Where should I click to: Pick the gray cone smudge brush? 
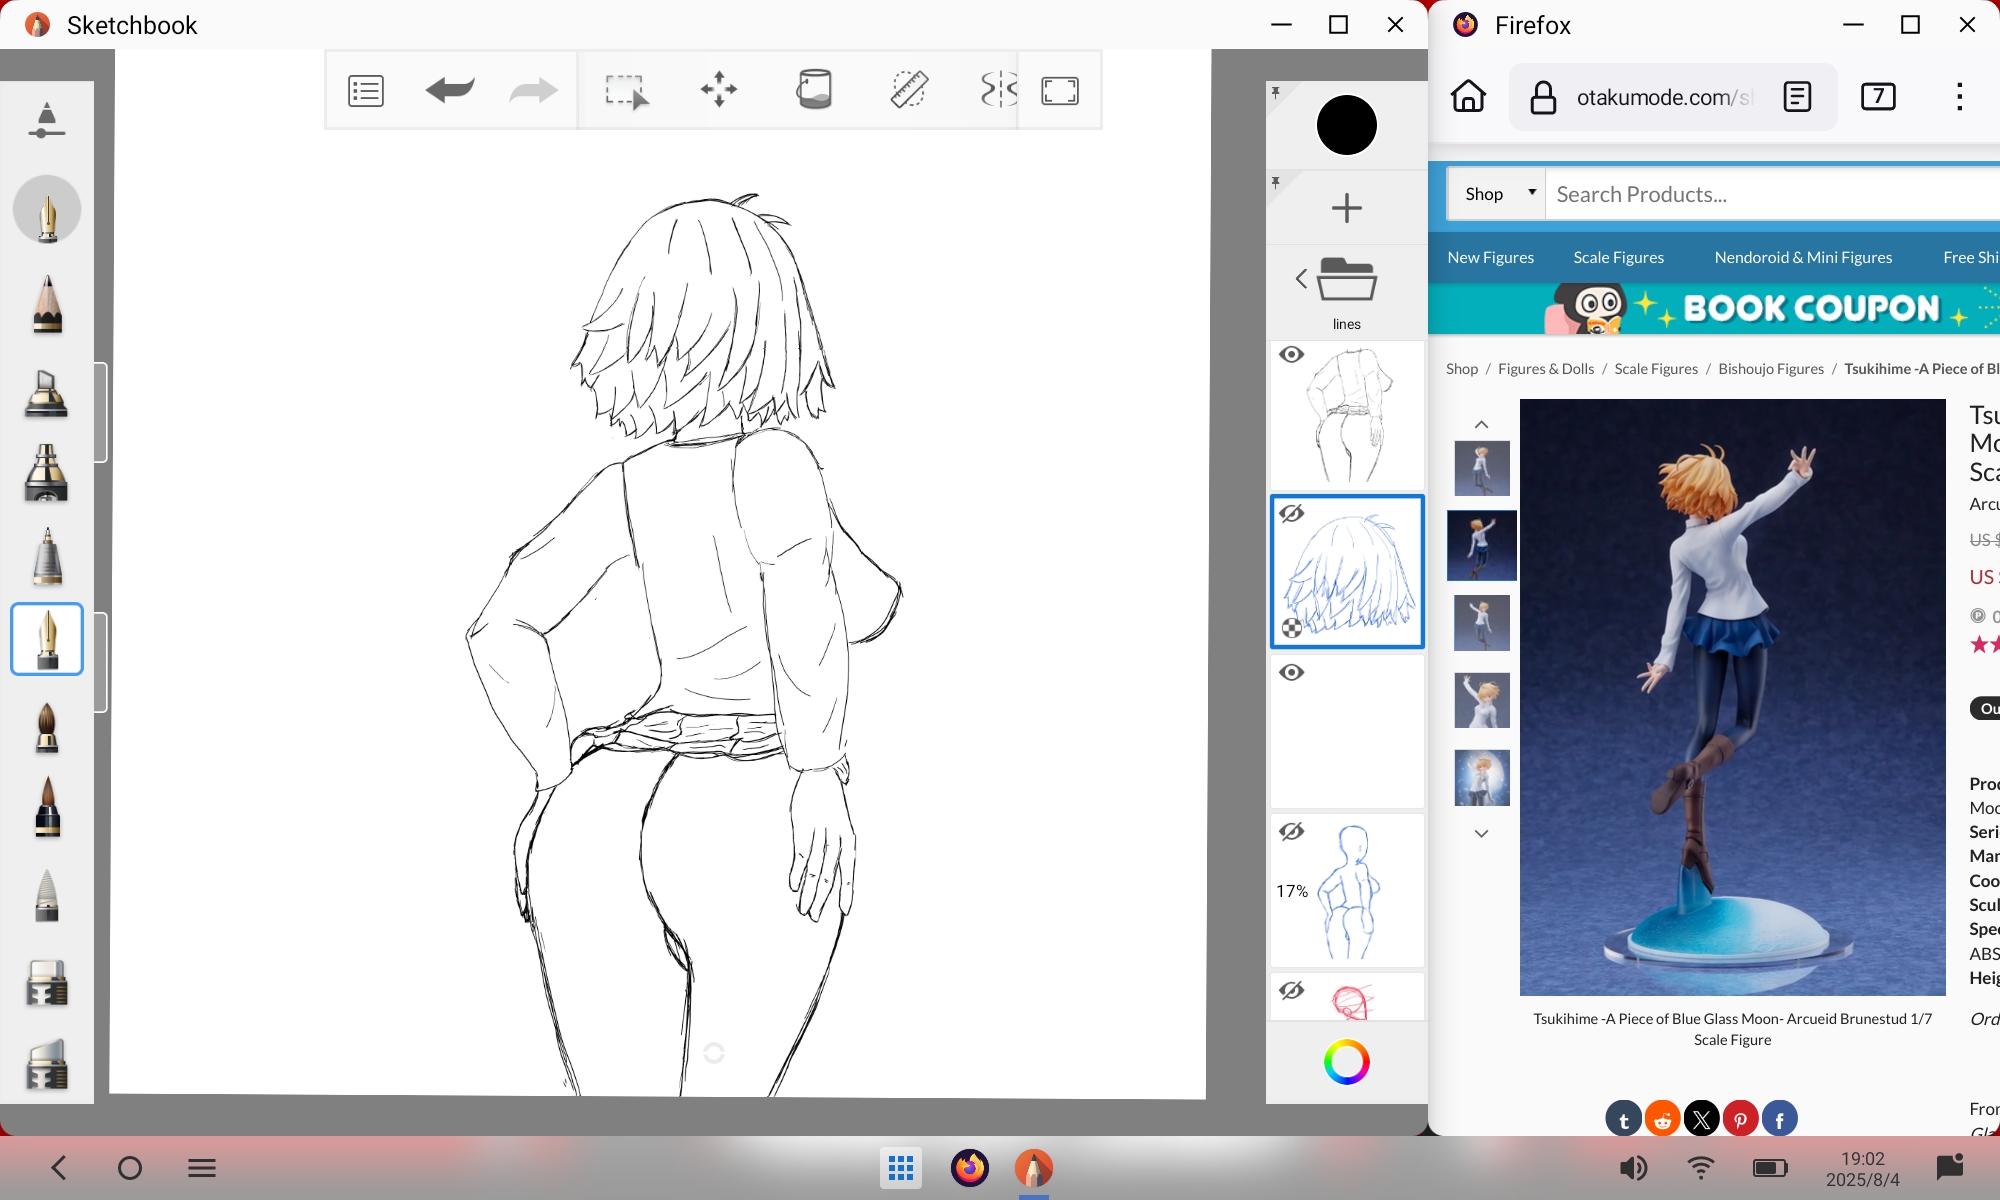point(47,894)
